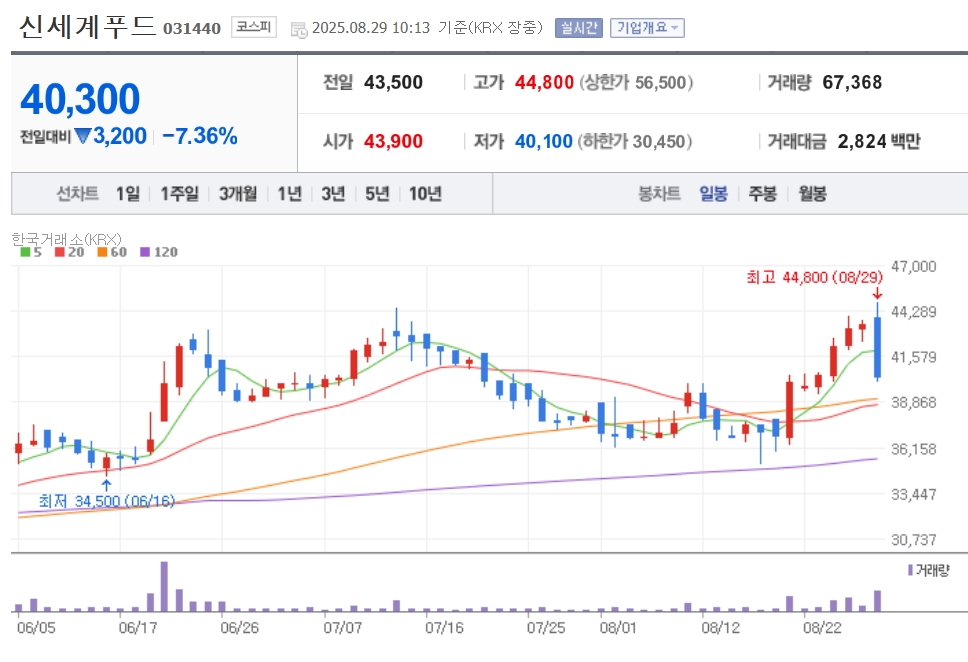The height and width of the screenshot is (662, 968).
Task: Click the red 20-day moving average marker
Action: [60, 252]
